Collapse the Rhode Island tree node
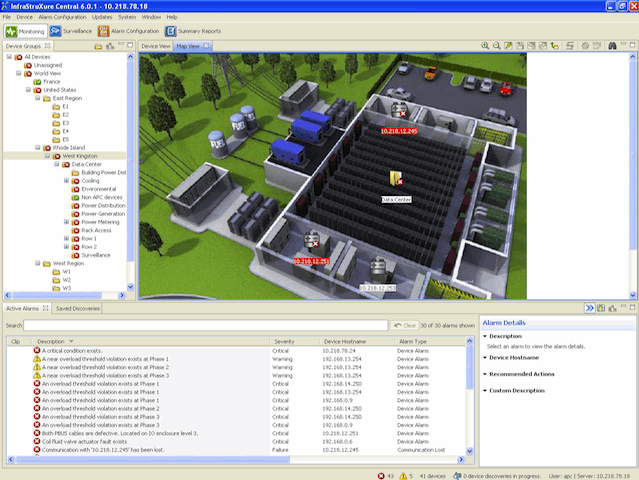The height and width of the screenshot is (480, 639). [x=38, y=148]
